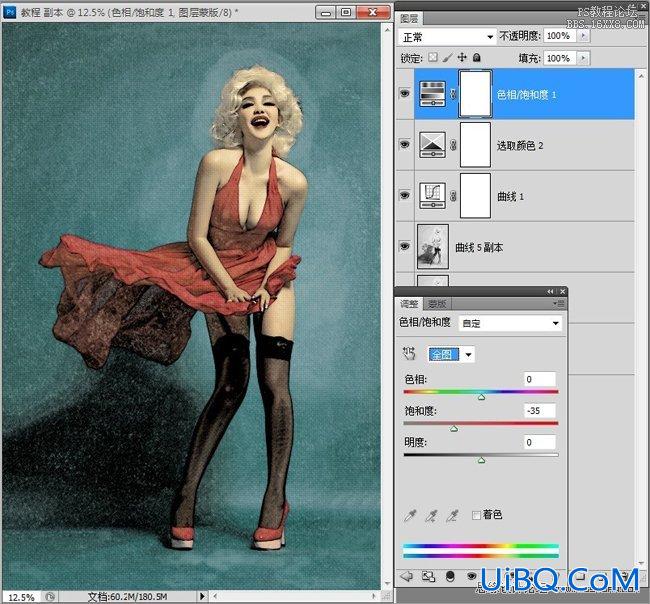650x604 pixels.
Task: Switch to the 图层 Layers tab
Action: (x=409, y=18)
